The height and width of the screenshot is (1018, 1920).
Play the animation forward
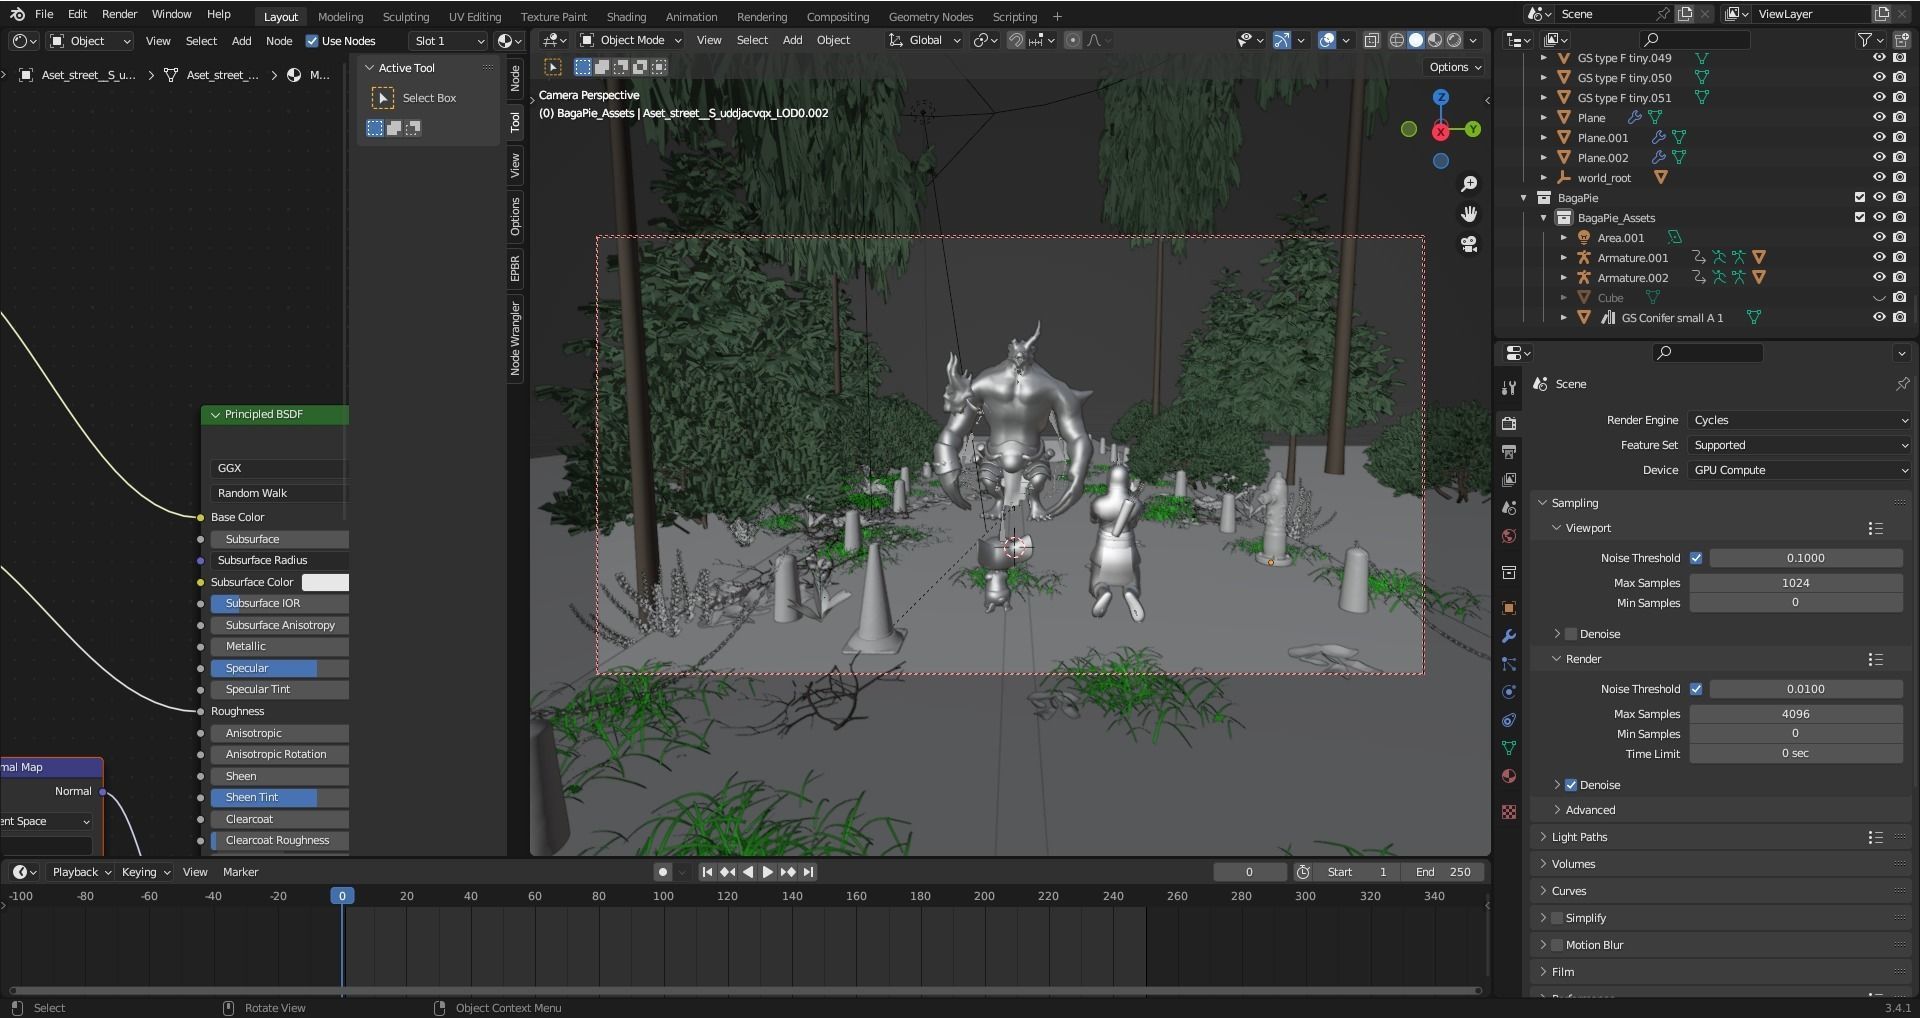pyautogui.click(x=767, y=872)
